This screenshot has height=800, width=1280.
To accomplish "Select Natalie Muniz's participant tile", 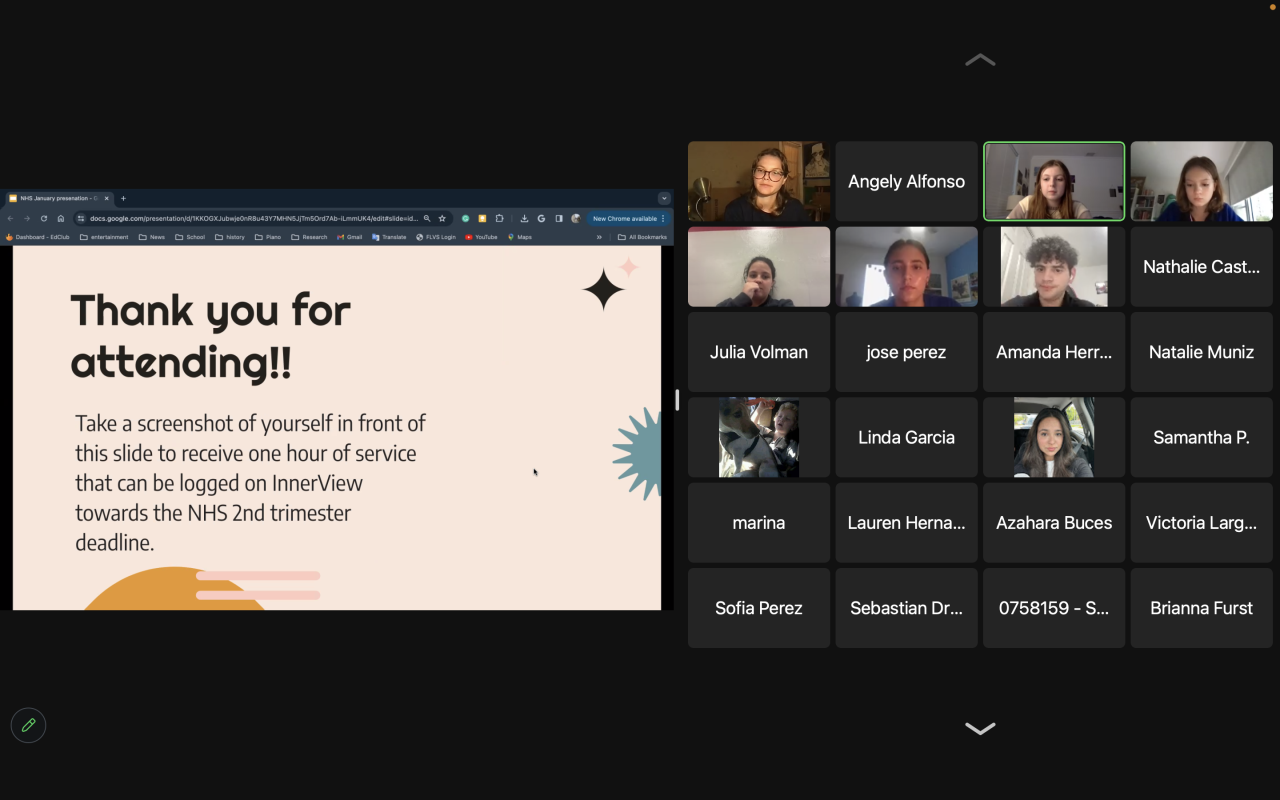I will click(x=1202, y=352).
